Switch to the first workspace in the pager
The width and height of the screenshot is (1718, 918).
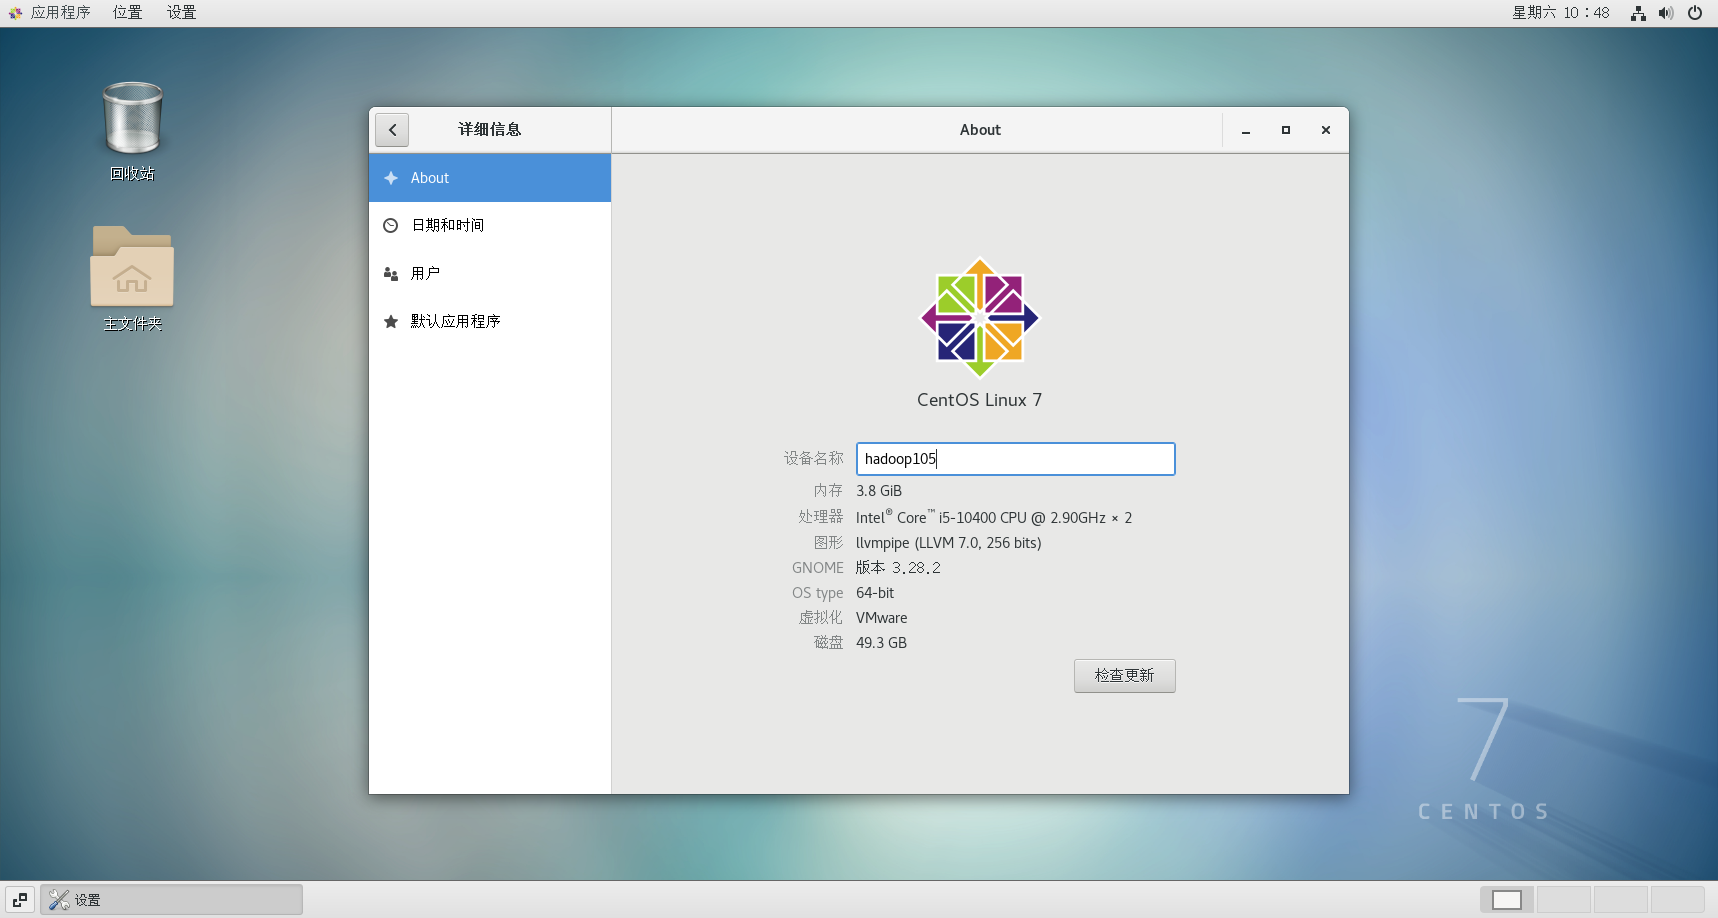(x=1507, y=900)
